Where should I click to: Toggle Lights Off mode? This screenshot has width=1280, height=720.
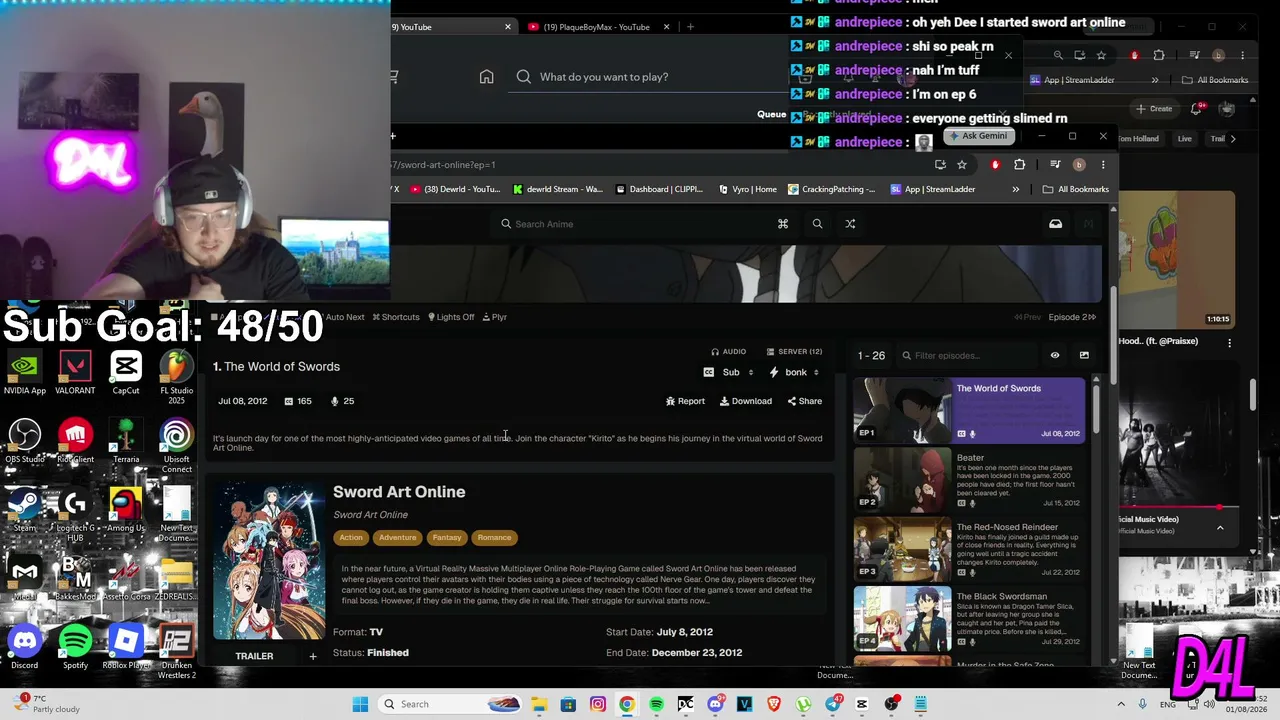pyautogui.click(x=451, y=317)
